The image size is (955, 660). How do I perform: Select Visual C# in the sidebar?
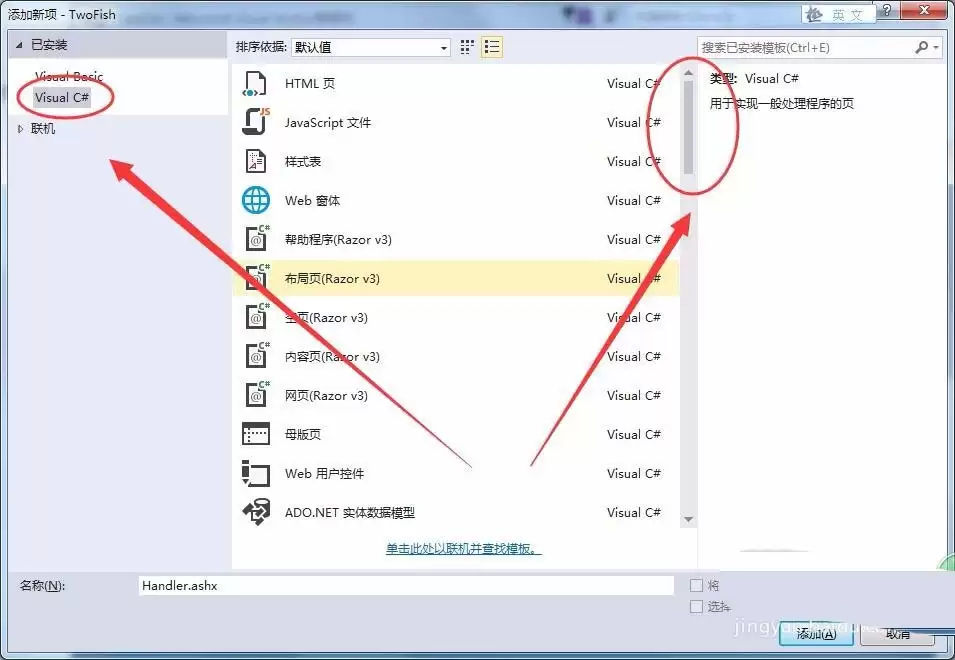pos(60,97)
